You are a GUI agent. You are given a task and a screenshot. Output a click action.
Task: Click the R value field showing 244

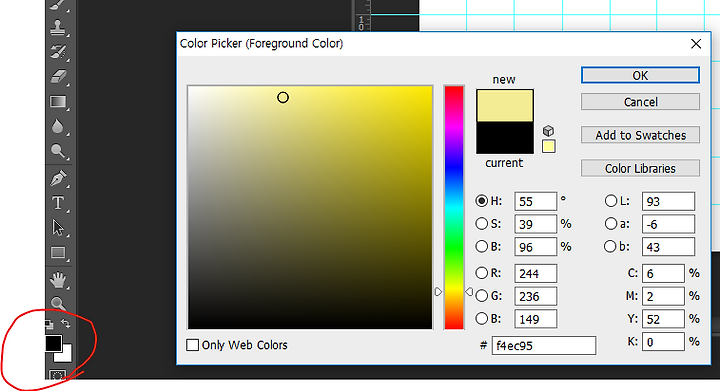pyautogui.click(x=535, y=274)
